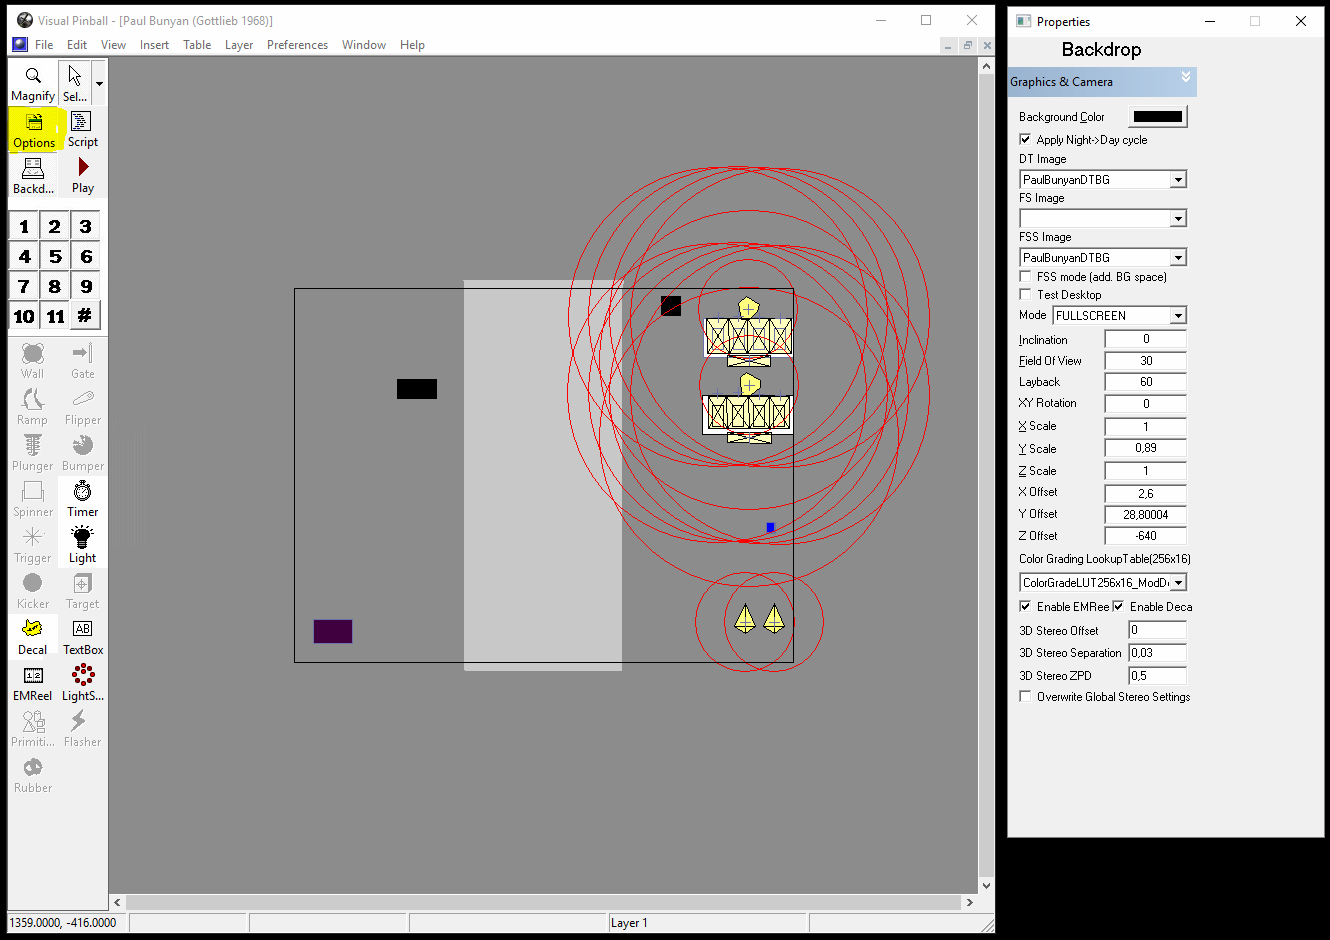
Task: Click the Y Scale value field
Action: coord(1146,448)
